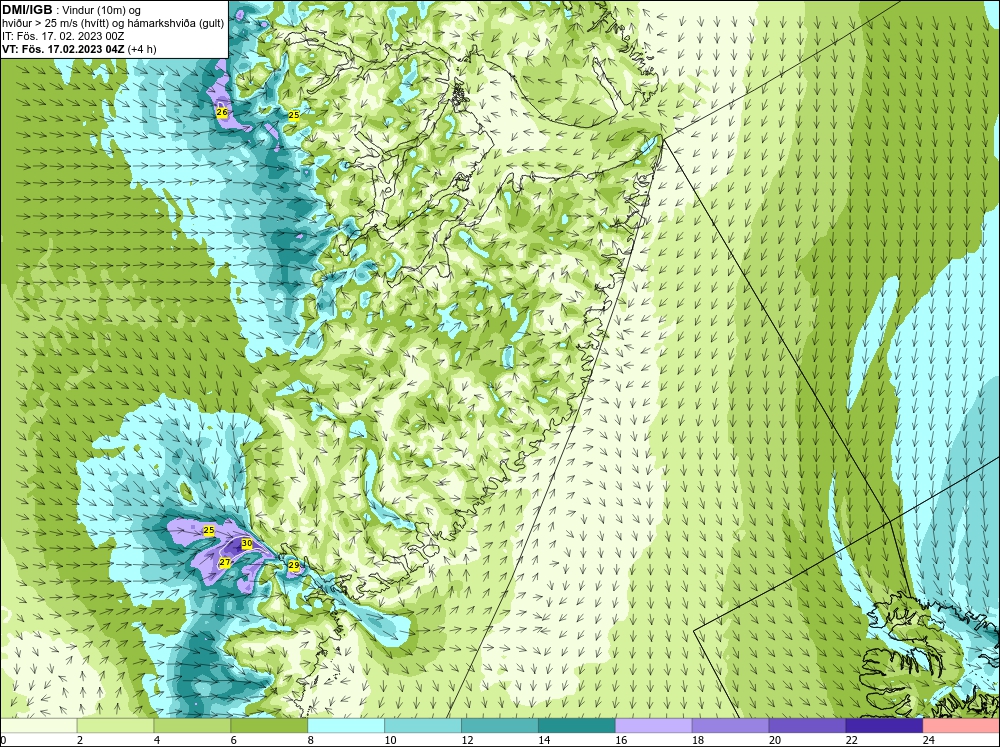This screenshot has width=1000, height=747.
Task: Click the legend scale number 4
Action: click(x=157, y=740)
